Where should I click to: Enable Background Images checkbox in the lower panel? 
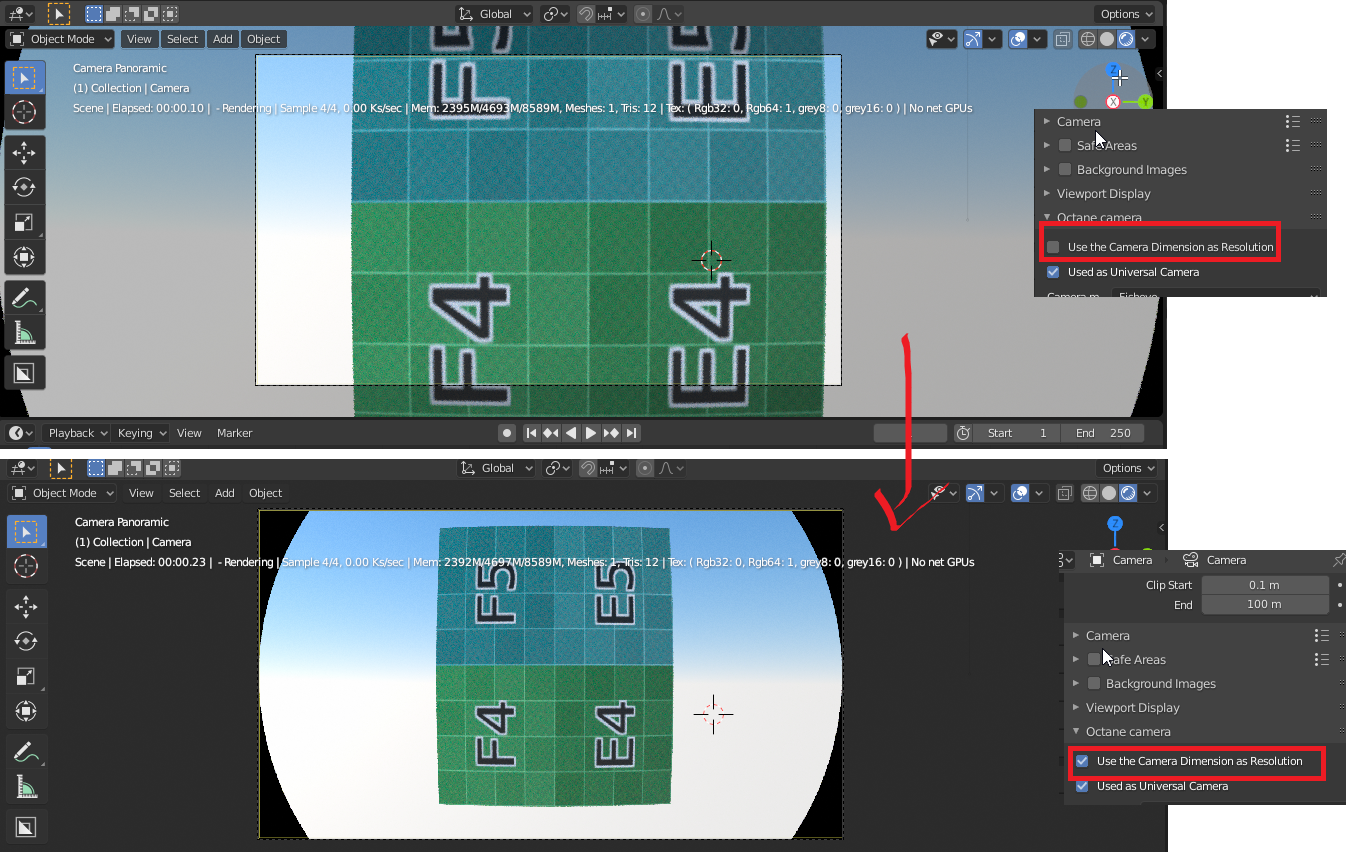(1094, 684)
